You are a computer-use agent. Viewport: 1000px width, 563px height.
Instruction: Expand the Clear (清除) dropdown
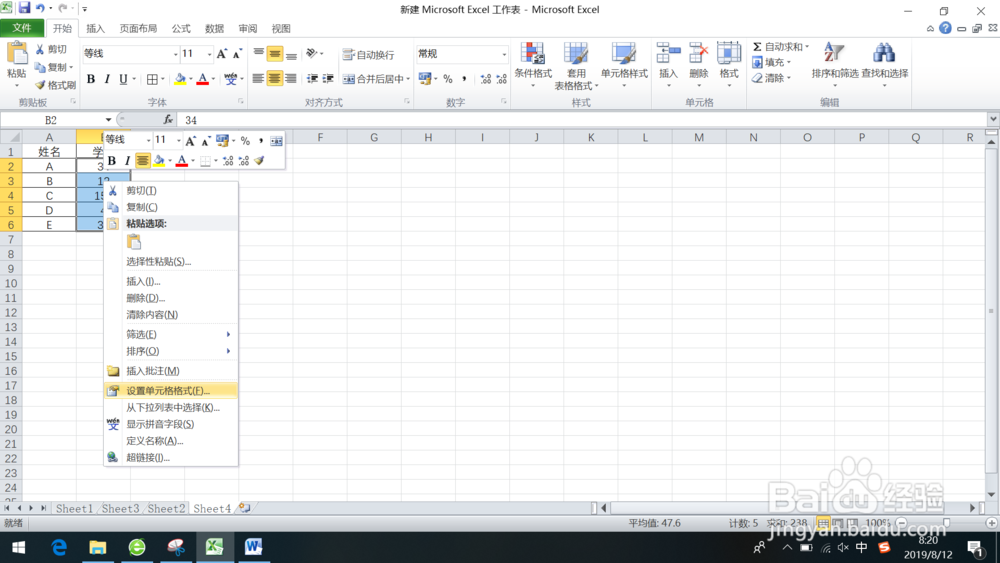(x=789, y=78)
